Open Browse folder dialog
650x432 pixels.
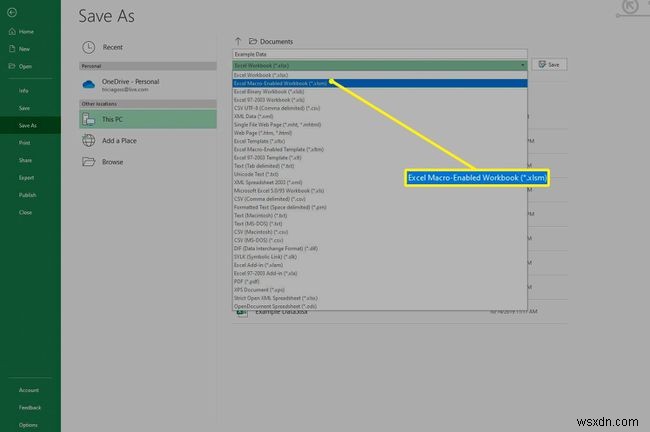pyautogui.click(x=148, y=162)
